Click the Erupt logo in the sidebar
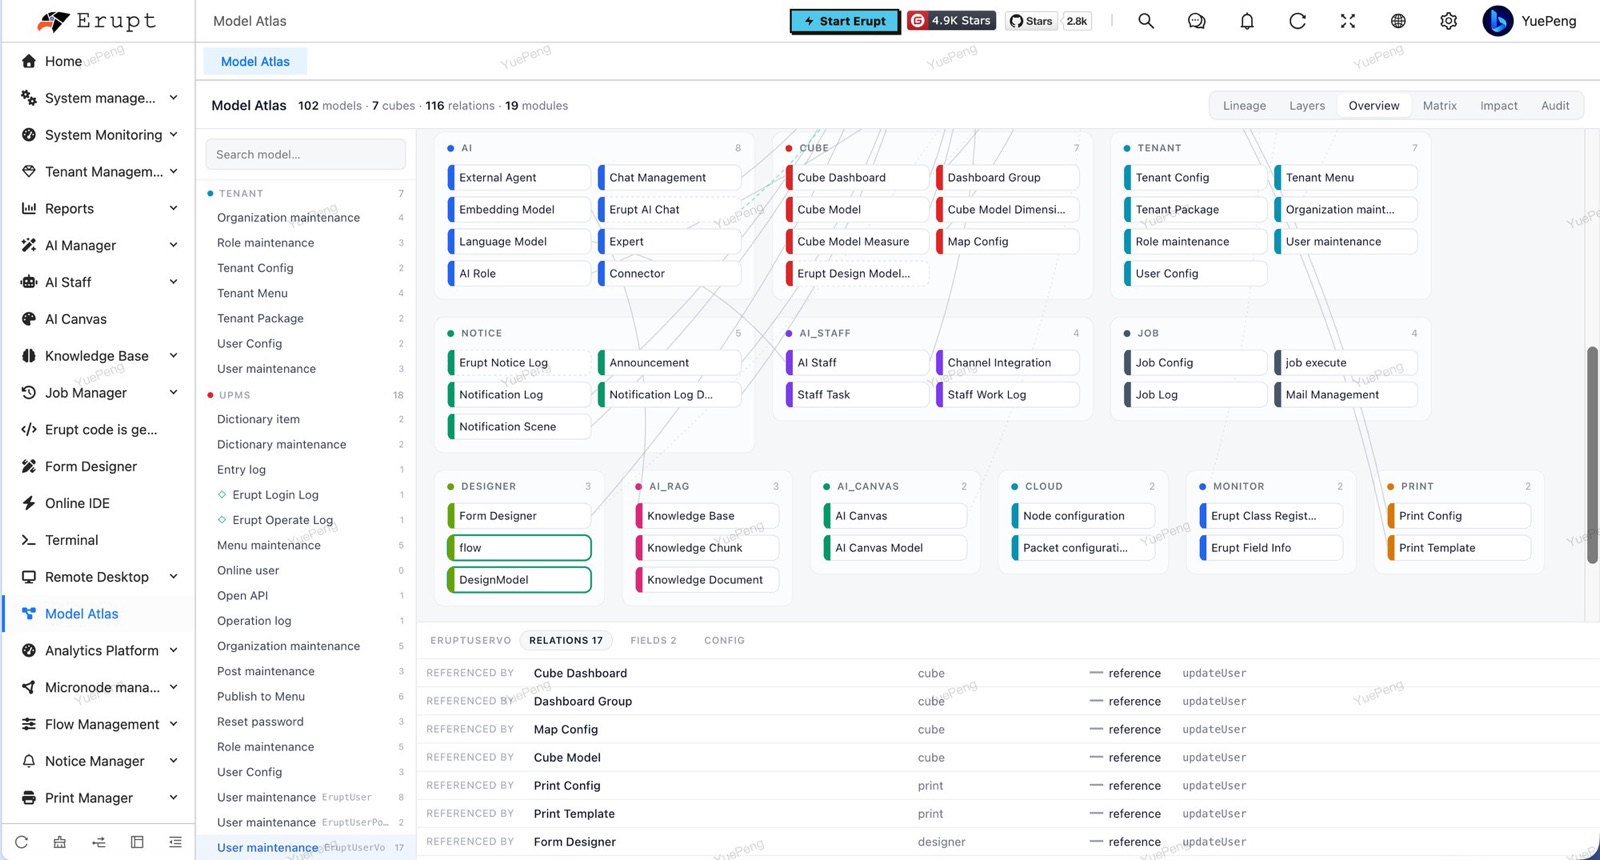This screenshot has height=860, width=1600. coord(97,21)
